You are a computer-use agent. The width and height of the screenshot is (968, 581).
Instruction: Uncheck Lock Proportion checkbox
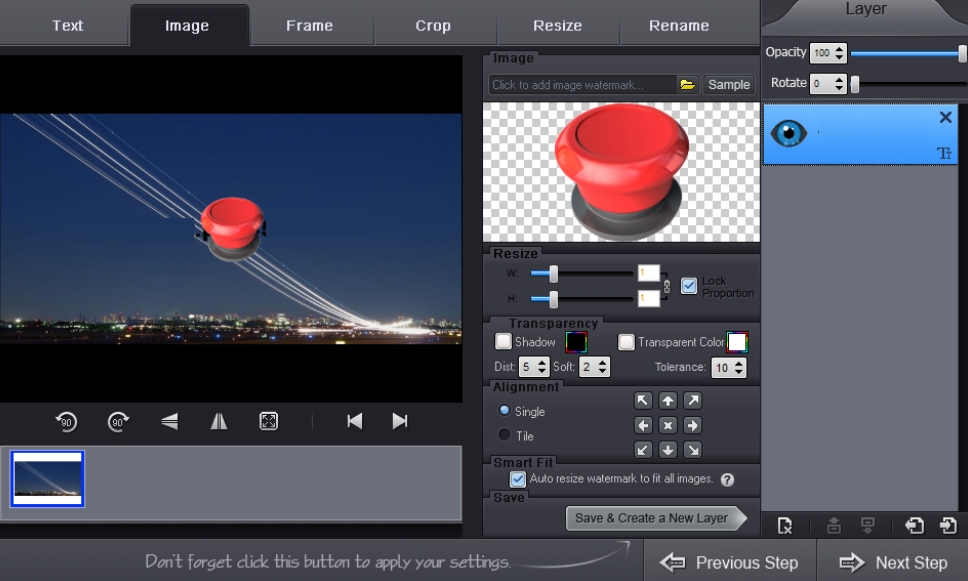[x=689, y=286]
